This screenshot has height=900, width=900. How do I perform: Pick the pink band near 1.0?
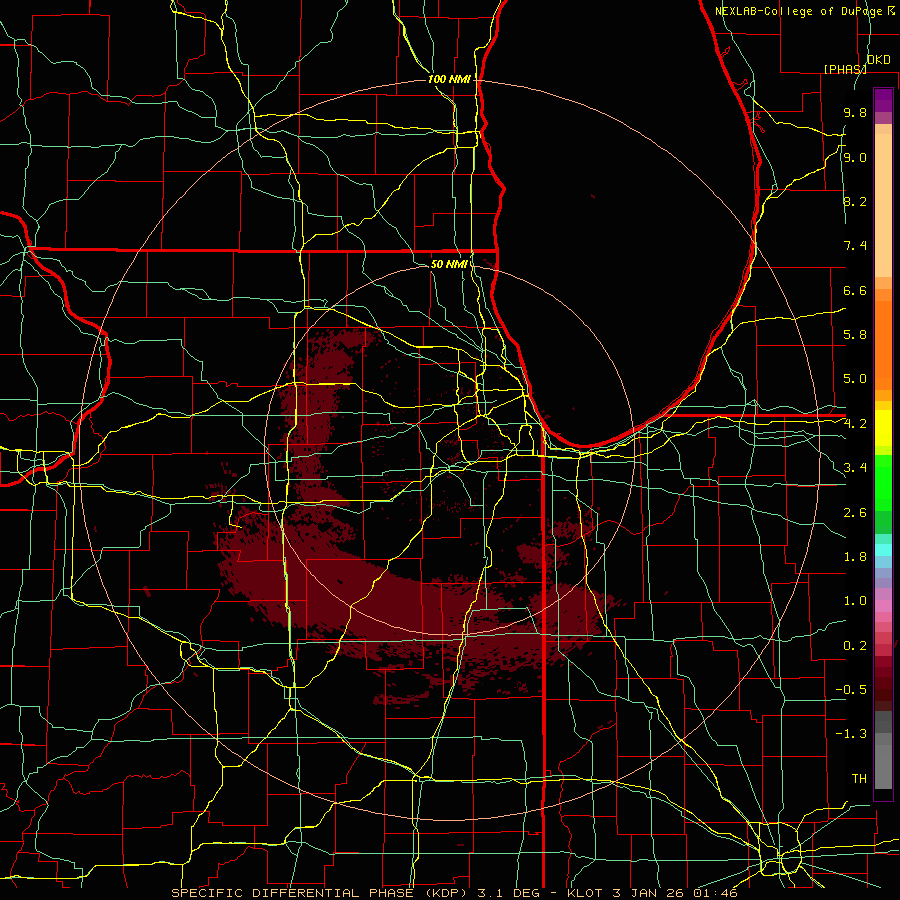pos(883,606)
